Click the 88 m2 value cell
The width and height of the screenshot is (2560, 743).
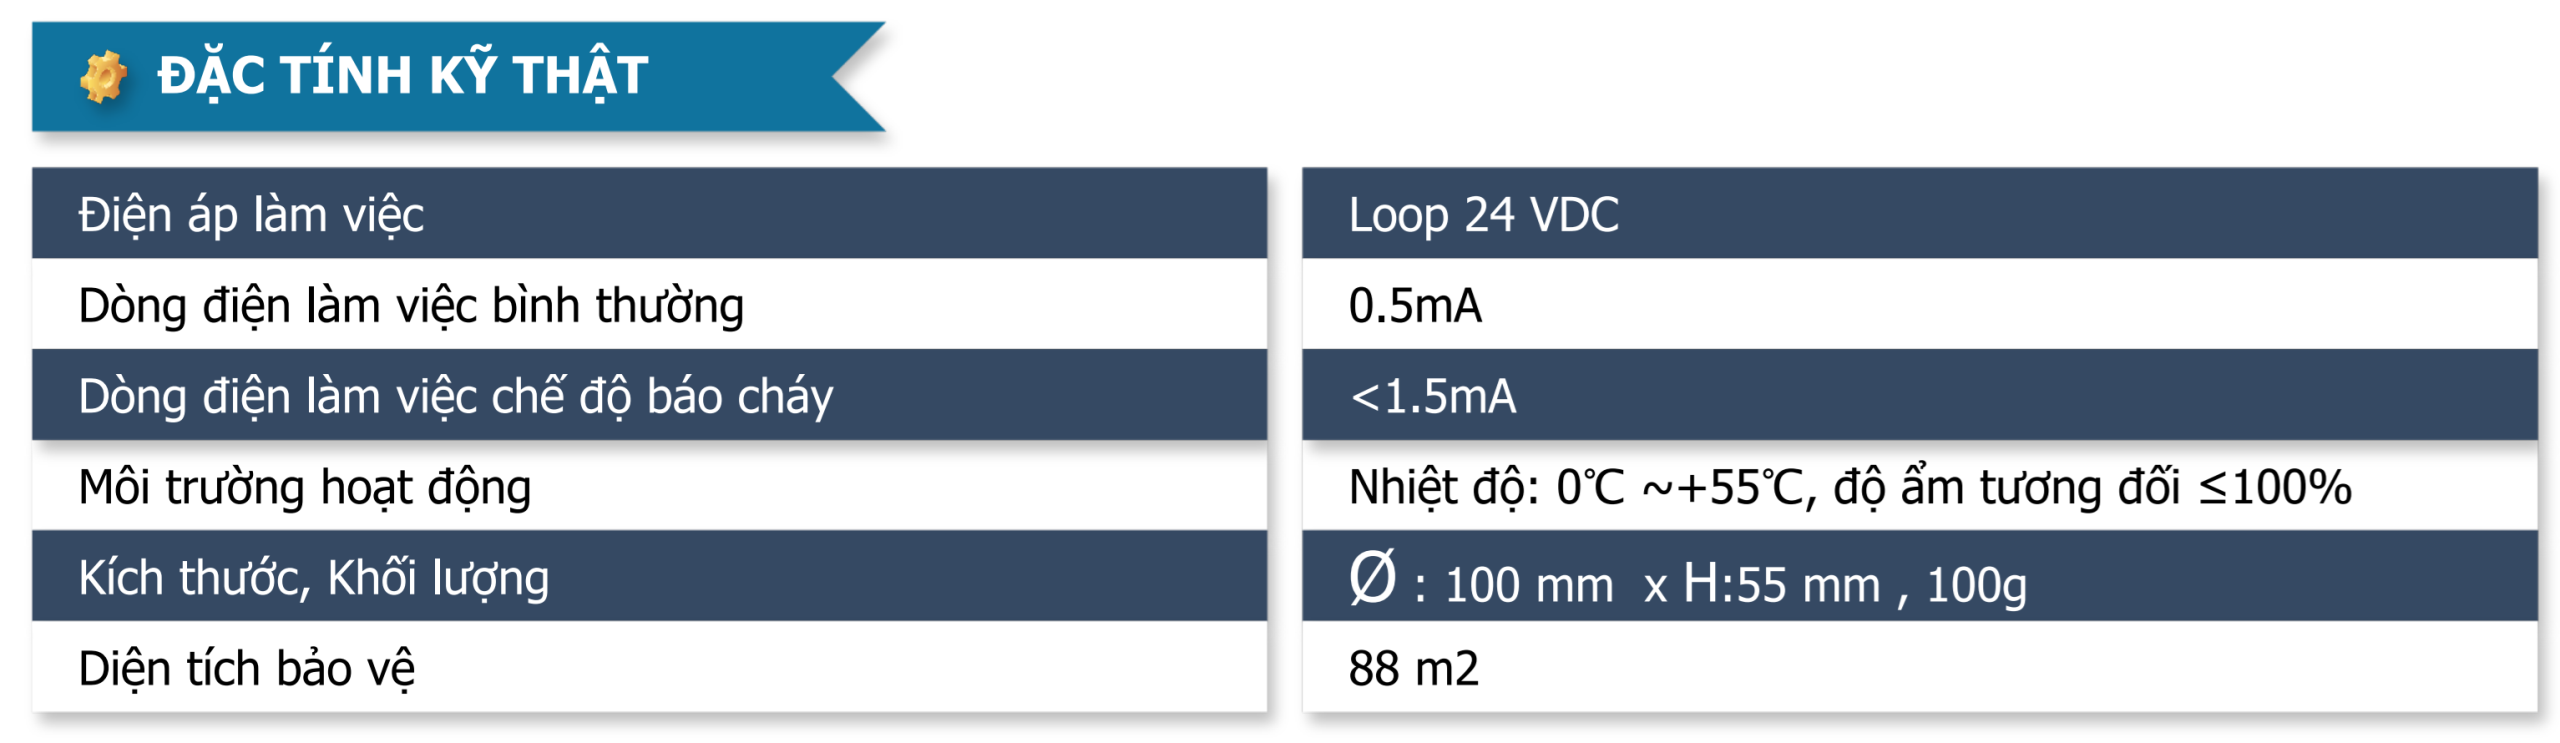(1919, 667)
